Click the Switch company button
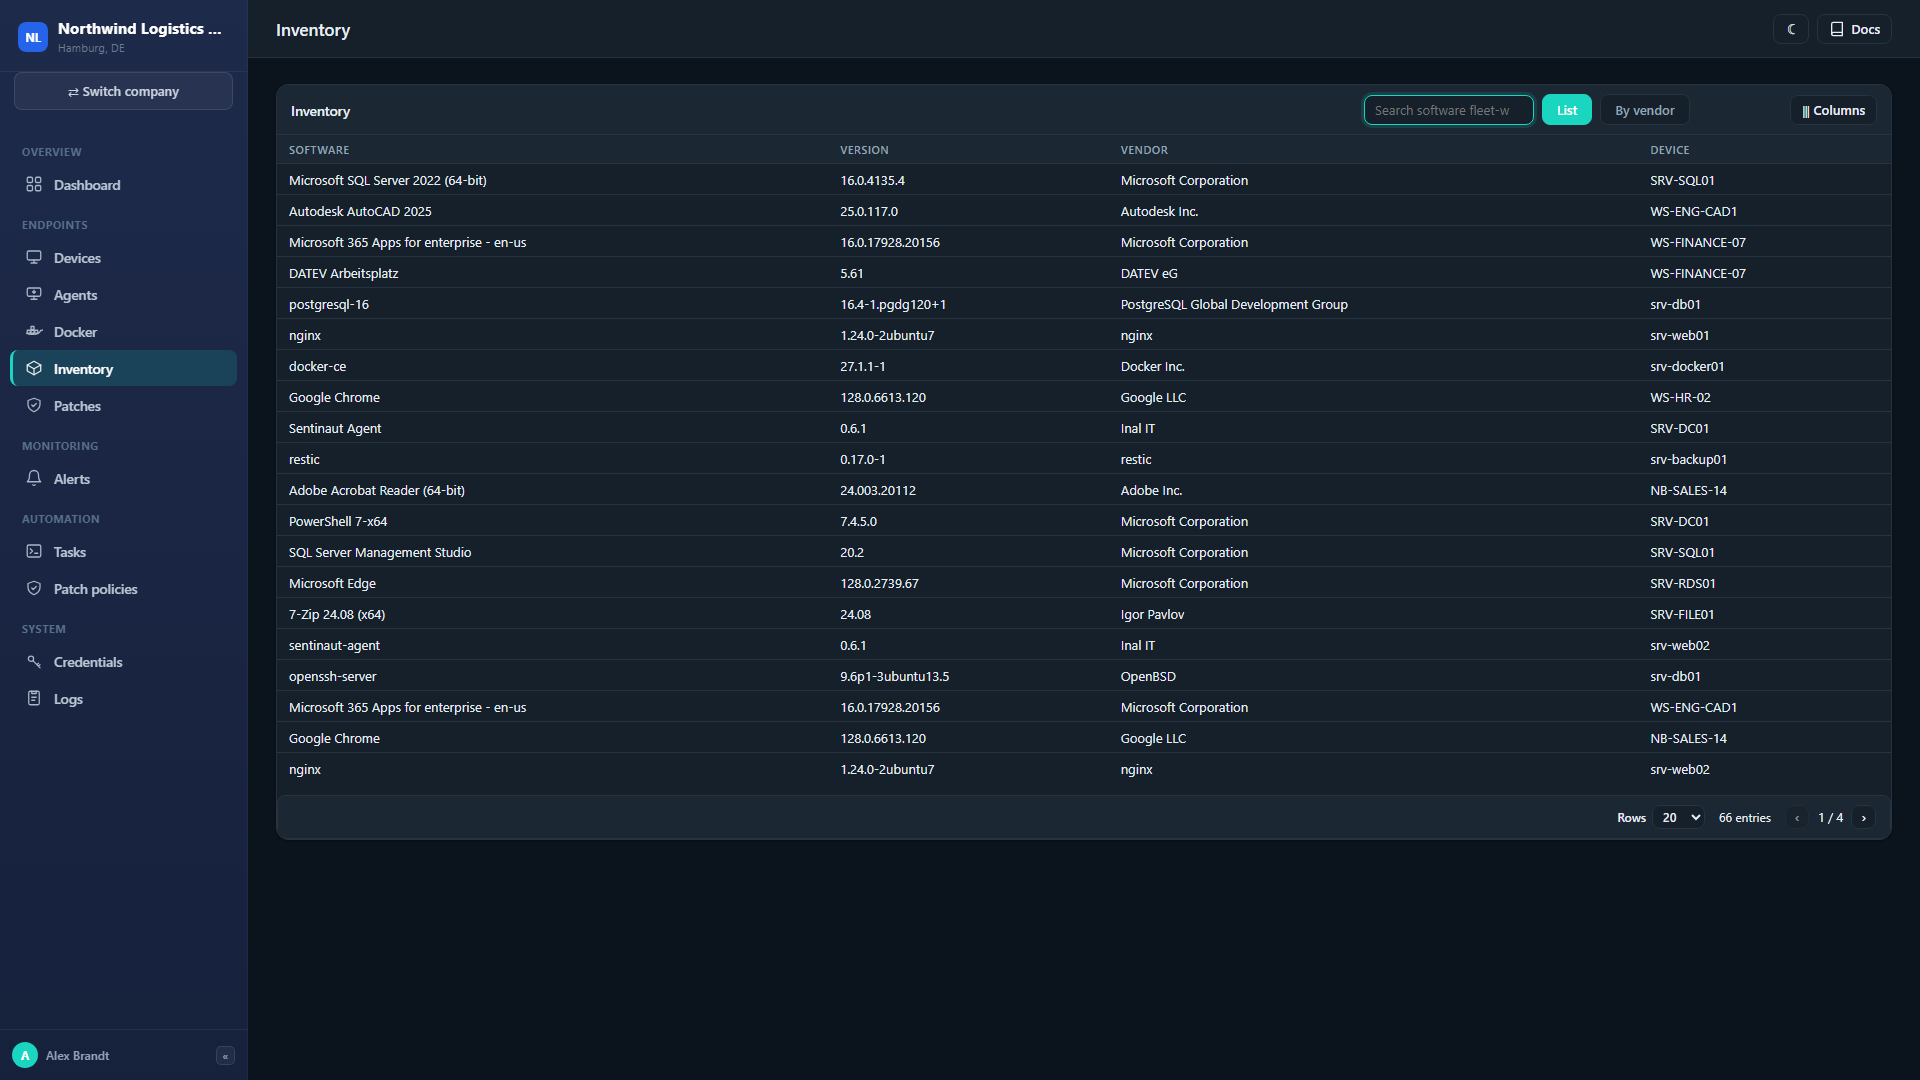This screenshot has height=1080, width=1920. click(x=124, y=91)
